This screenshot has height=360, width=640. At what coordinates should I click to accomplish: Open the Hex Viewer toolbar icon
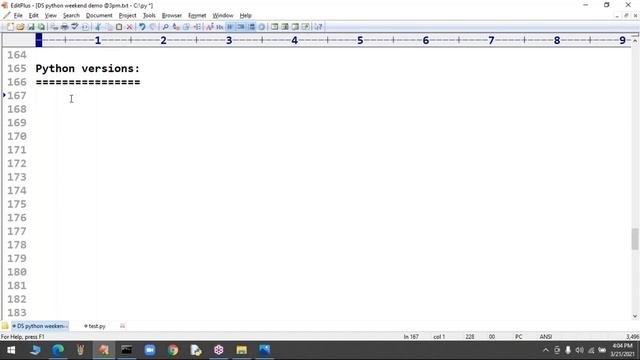click(x=220, y=27)
